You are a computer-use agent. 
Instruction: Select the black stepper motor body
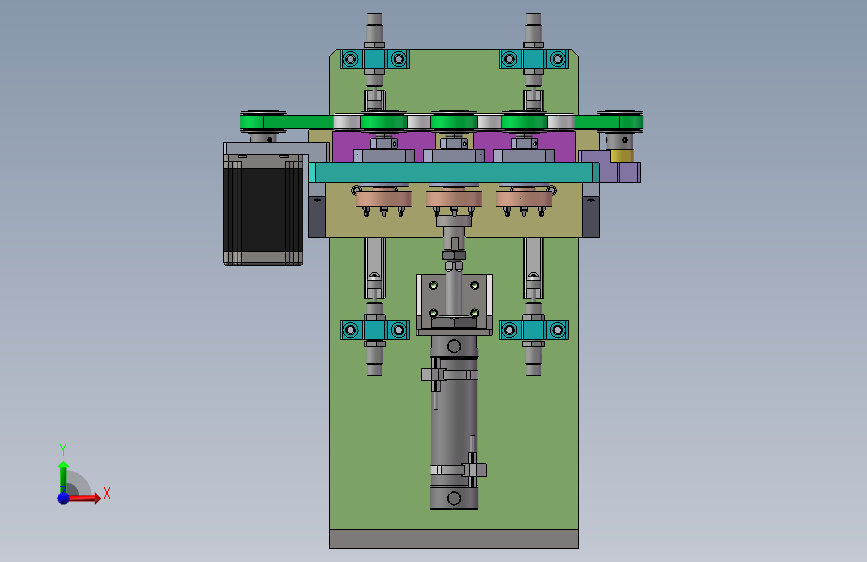click(263, 210)
